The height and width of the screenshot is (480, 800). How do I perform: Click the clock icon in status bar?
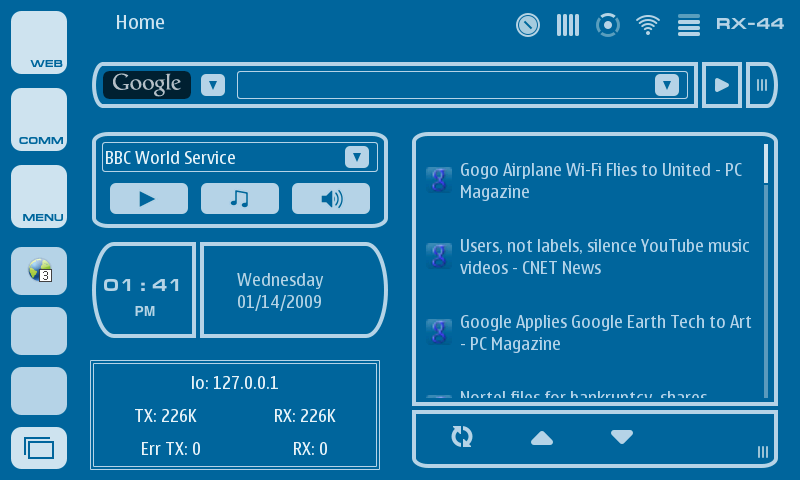point(528,25)
